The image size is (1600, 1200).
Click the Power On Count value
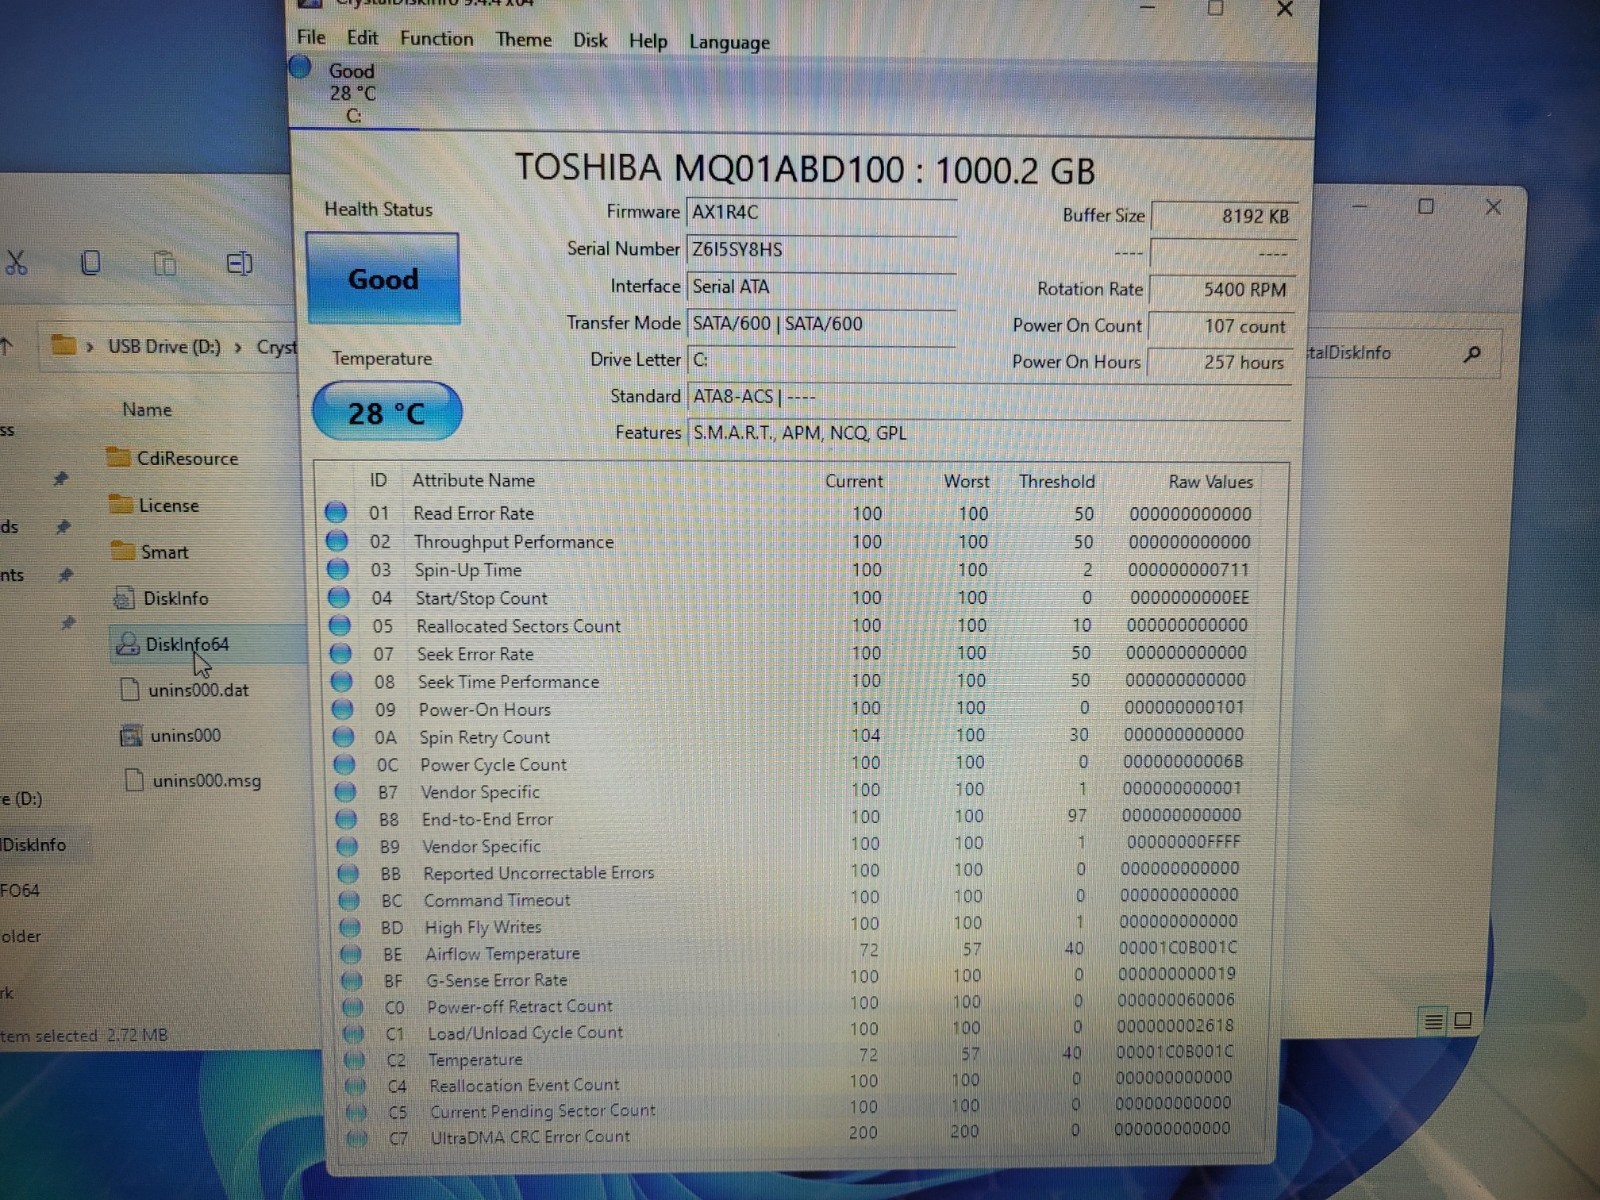[1221, 326]
